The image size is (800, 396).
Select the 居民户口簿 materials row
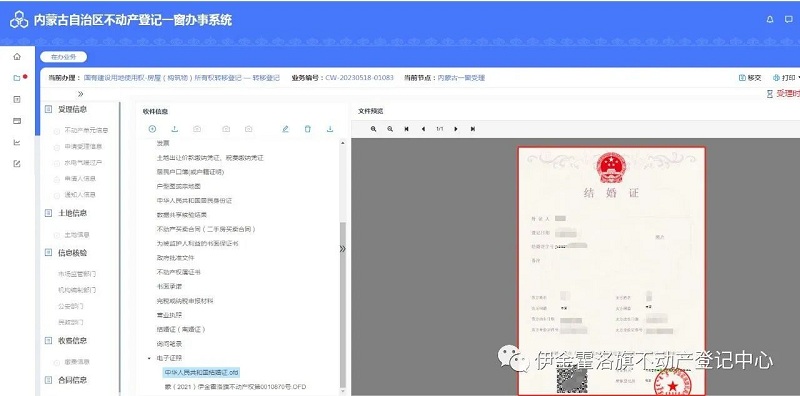coord(190,172)
